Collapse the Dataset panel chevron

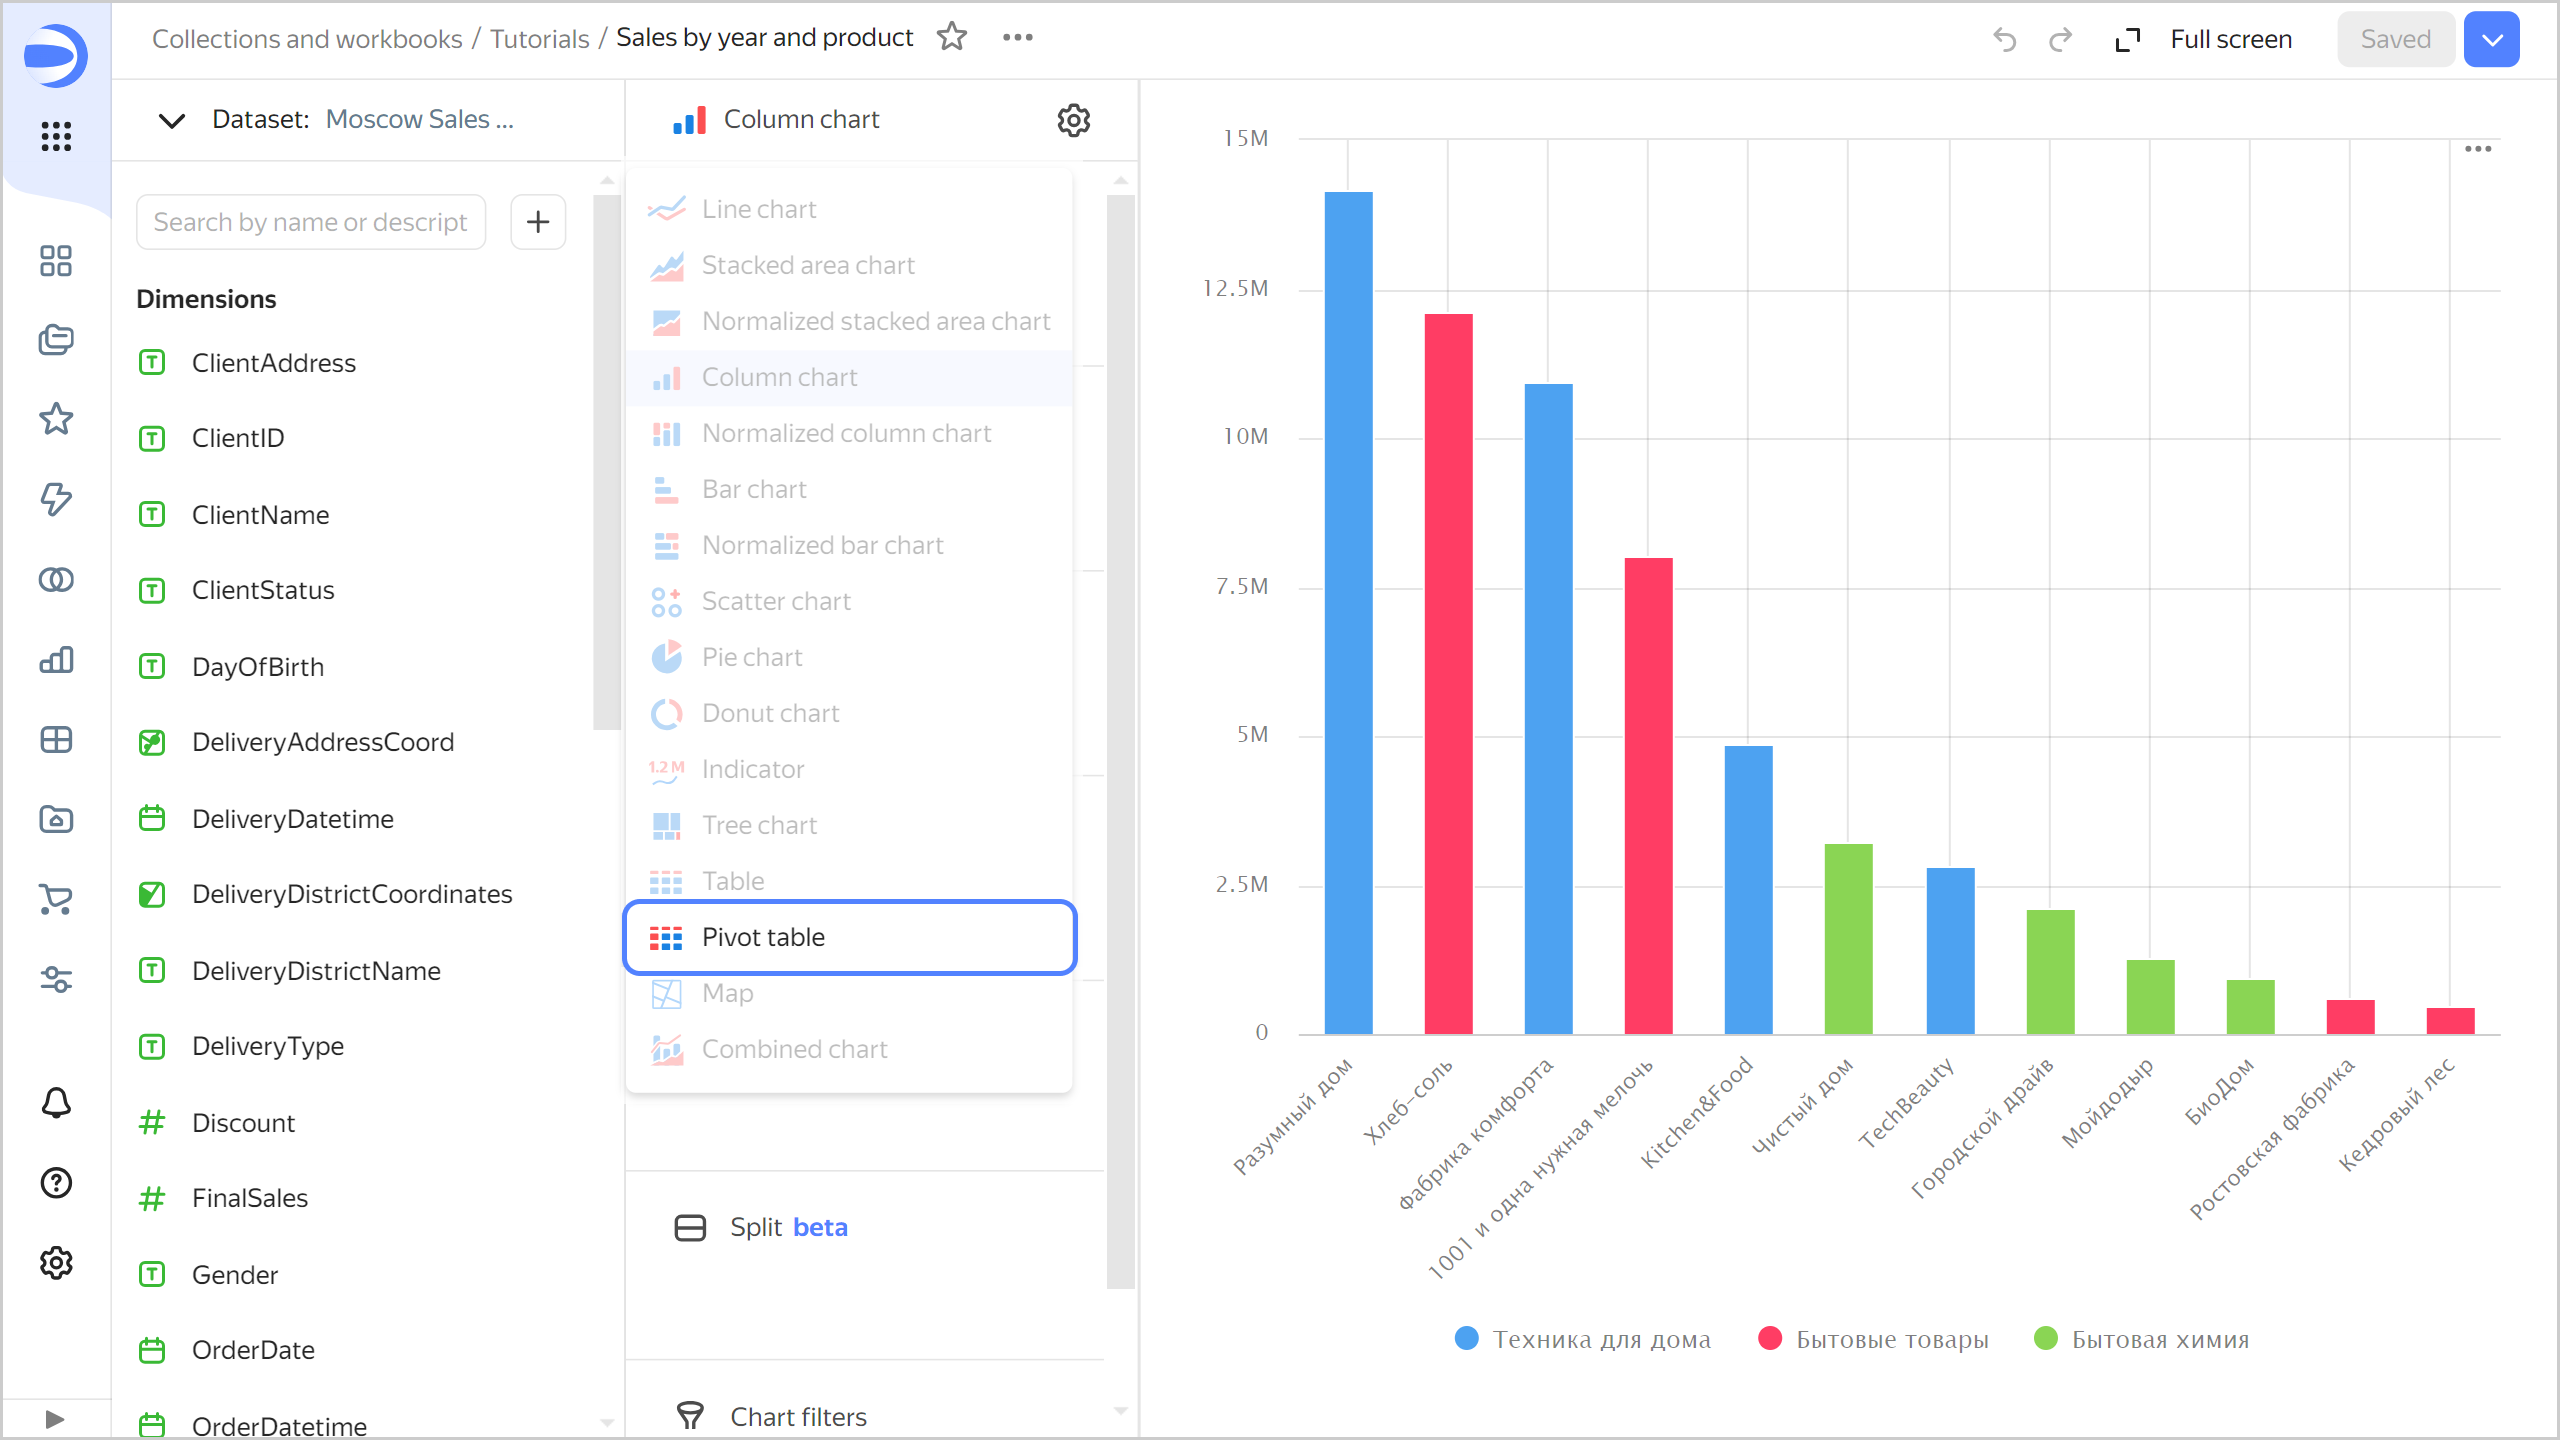click(172, 120)
